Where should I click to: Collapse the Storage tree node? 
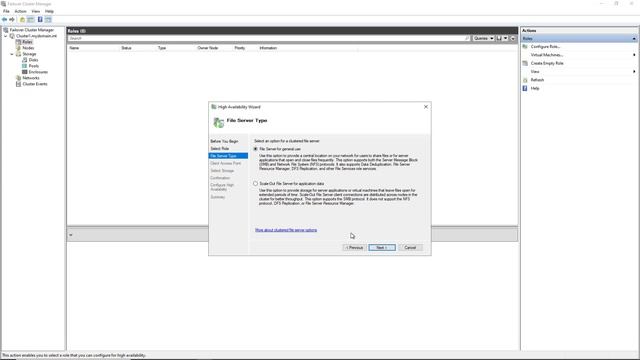12,54
